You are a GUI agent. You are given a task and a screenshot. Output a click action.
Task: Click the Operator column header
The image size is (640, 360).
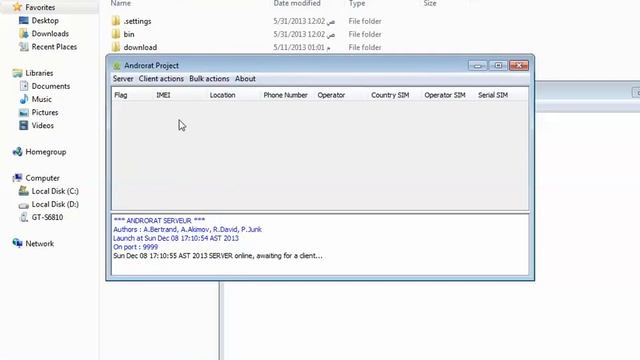(331, 95)
